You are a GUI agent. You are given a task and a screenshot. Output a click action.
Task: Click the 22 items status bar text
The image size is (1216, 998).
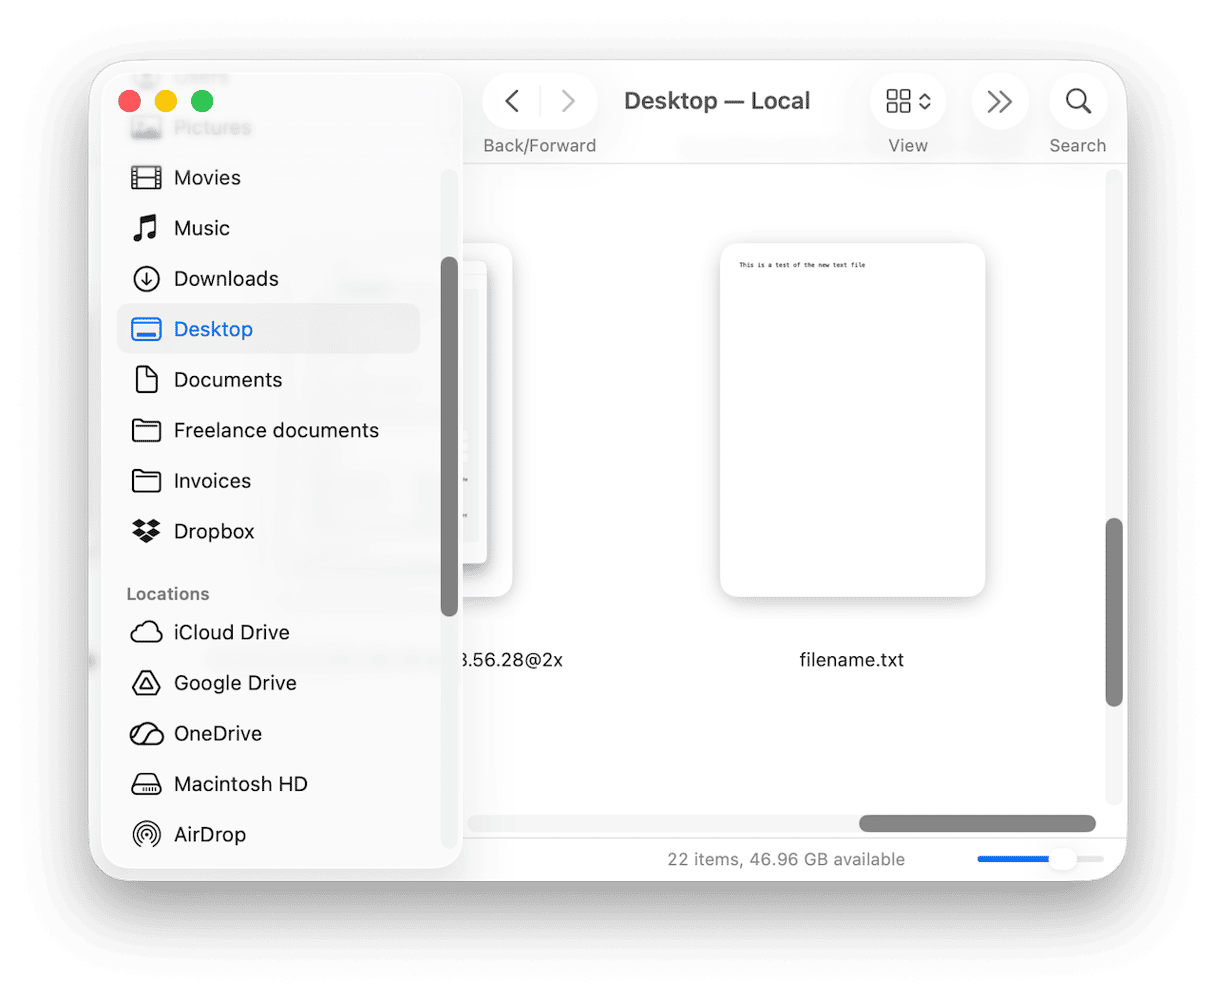[786, 859]
